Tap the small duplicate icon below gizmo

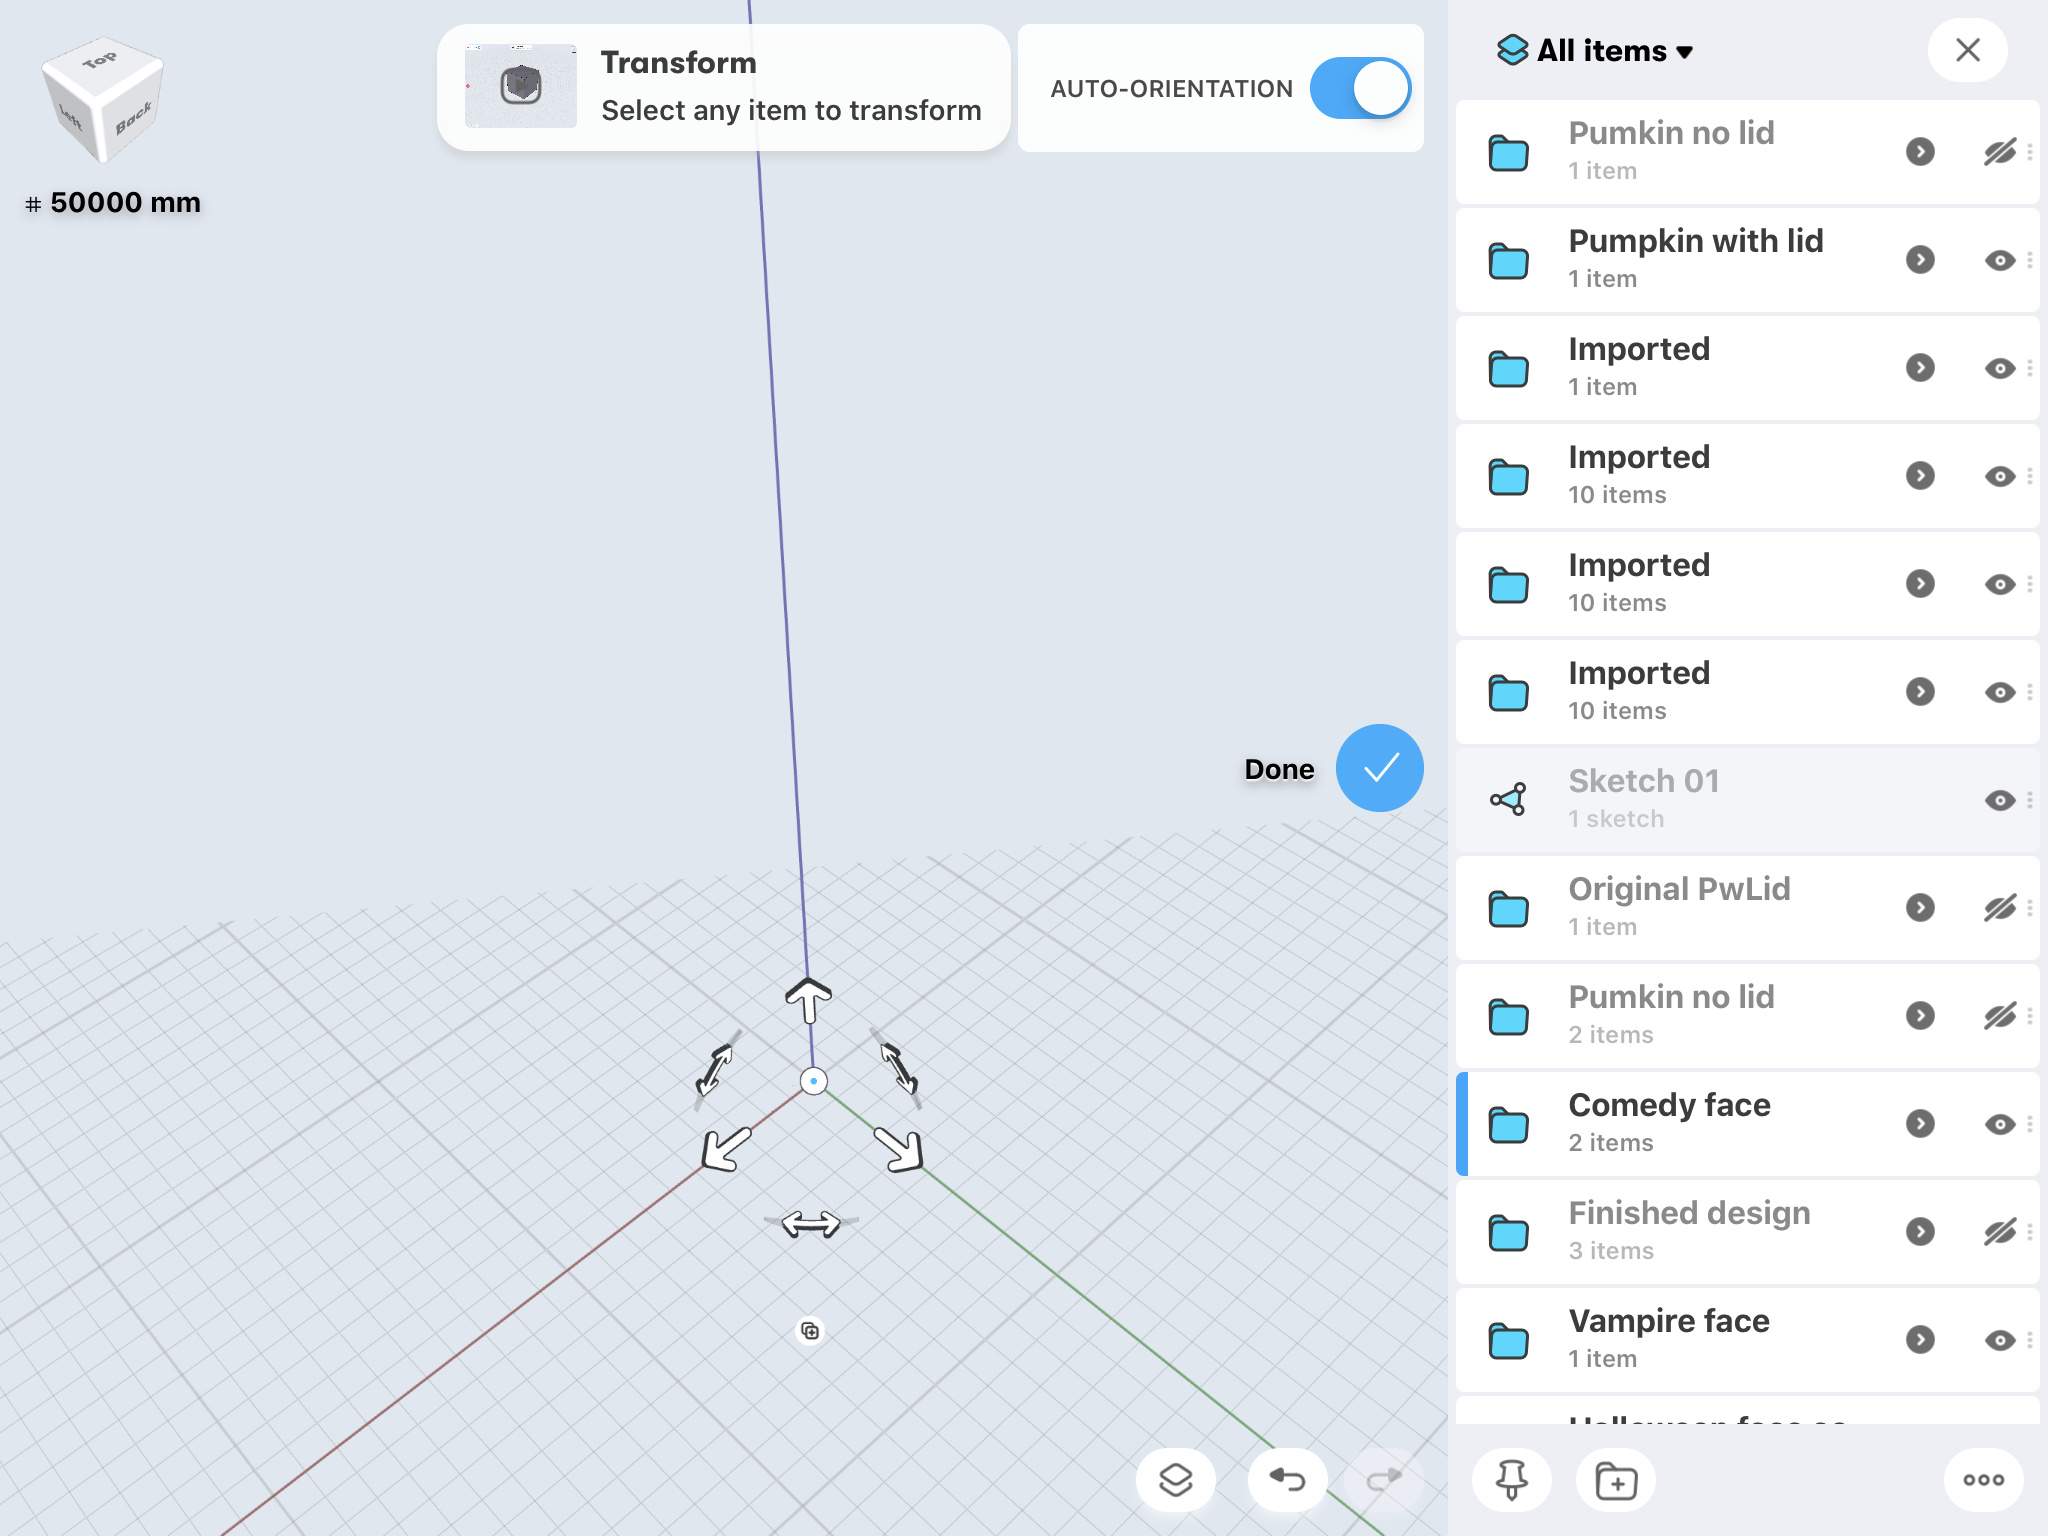(810, 1331)
